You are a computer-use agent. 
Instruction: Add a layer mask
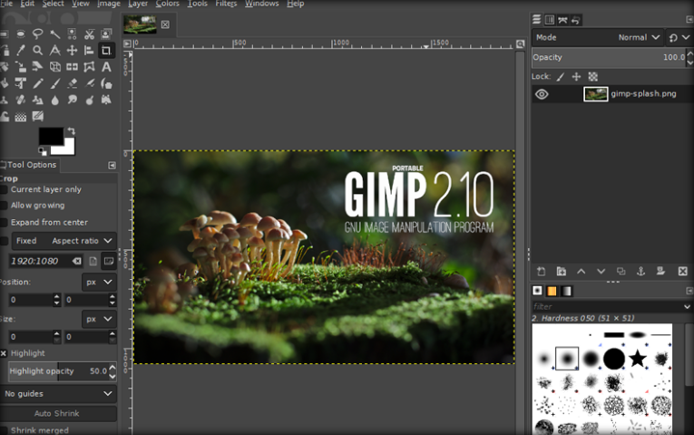pos(660,271)
